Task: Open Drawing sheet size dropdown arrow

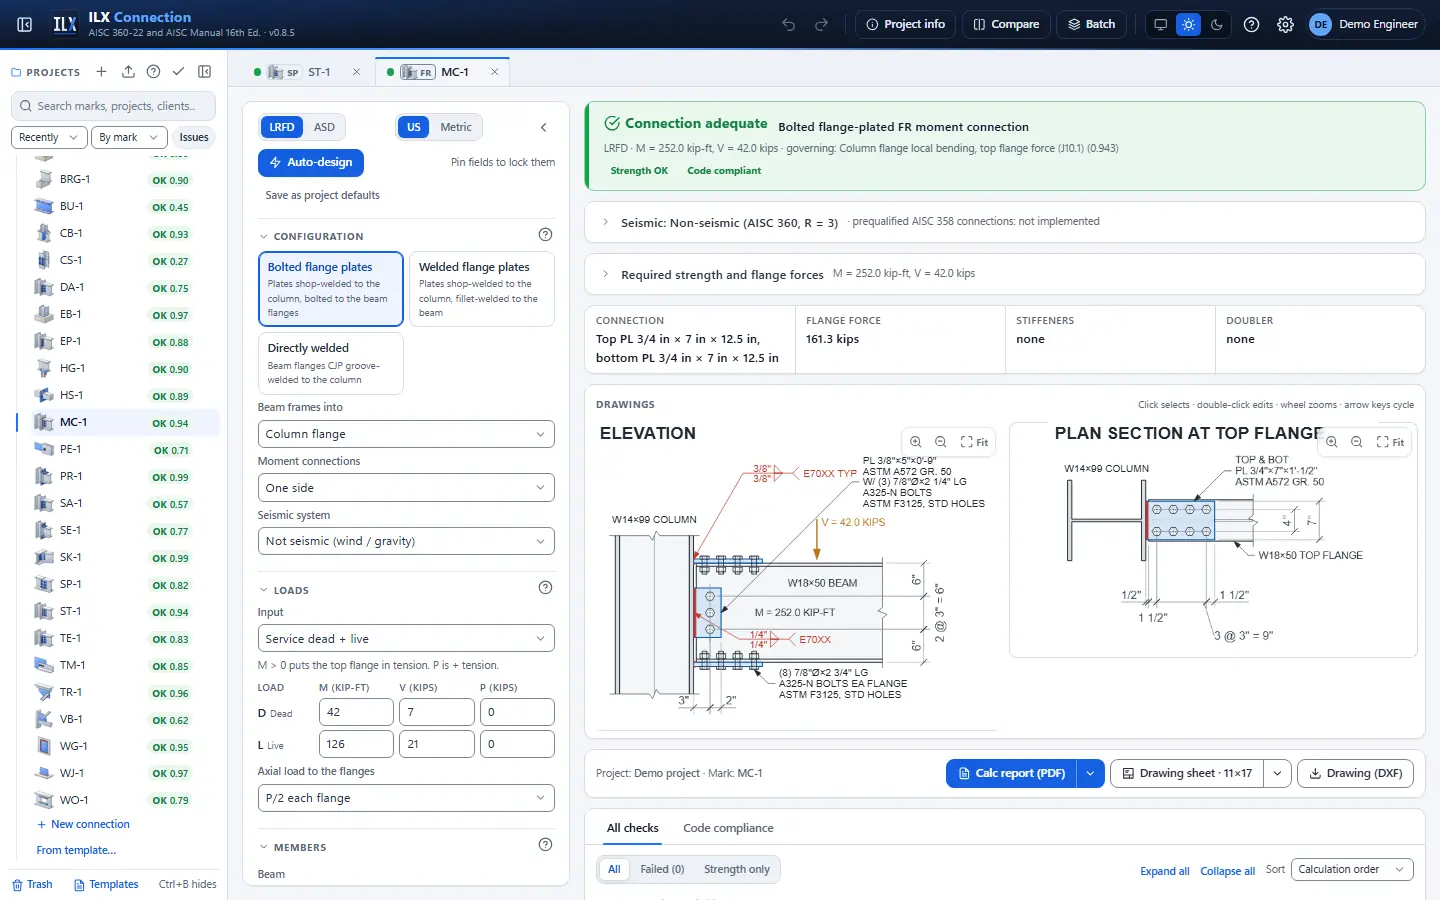Action: click(1277, 773)
